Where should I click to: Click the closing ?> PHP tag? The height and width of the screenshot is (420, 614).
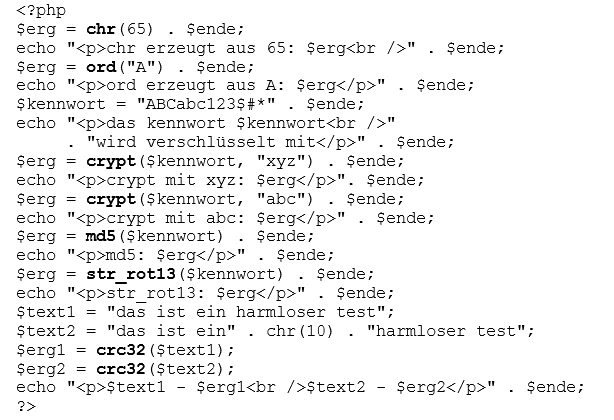coord(26,406)
